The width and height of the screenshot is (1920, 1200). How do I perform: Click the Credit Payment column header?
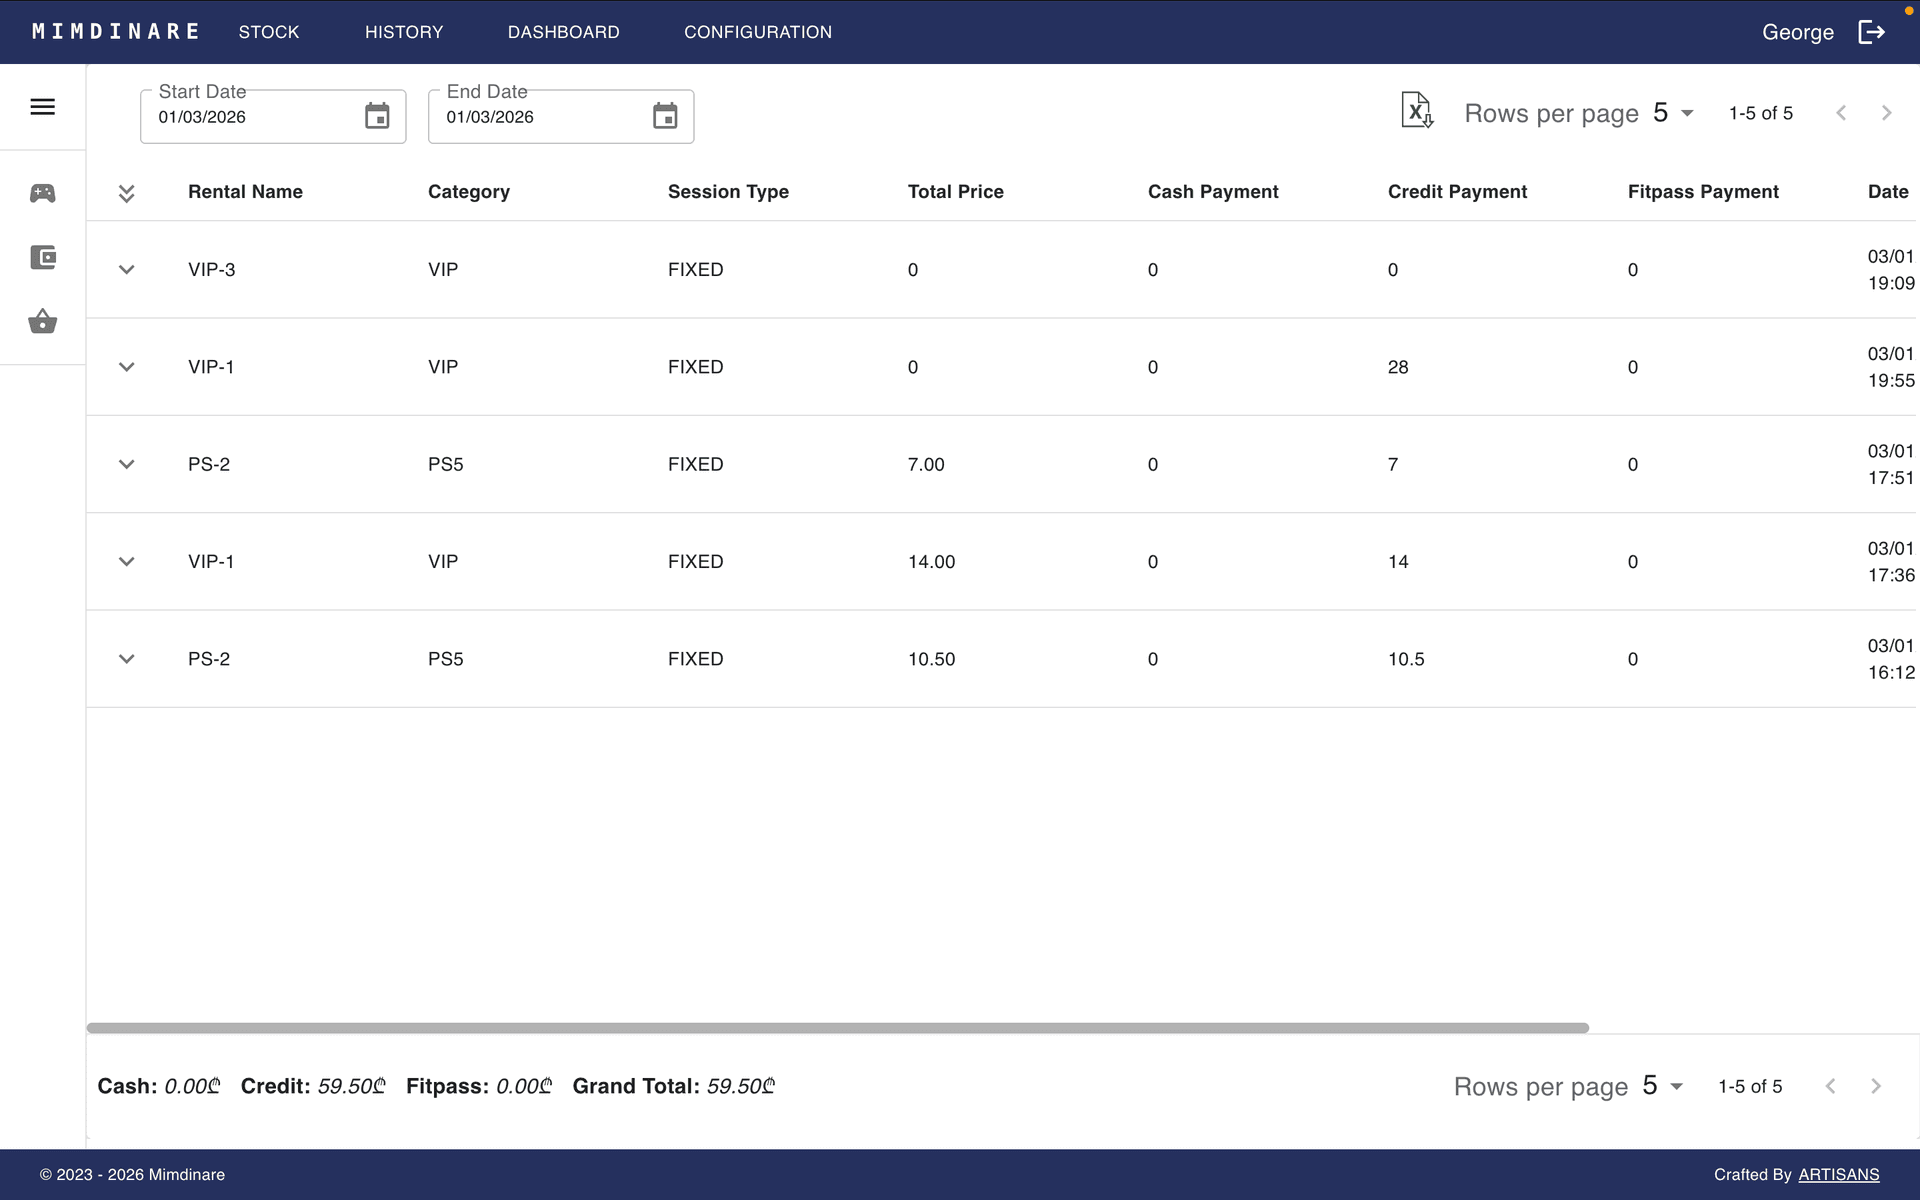click(1457, 192)
